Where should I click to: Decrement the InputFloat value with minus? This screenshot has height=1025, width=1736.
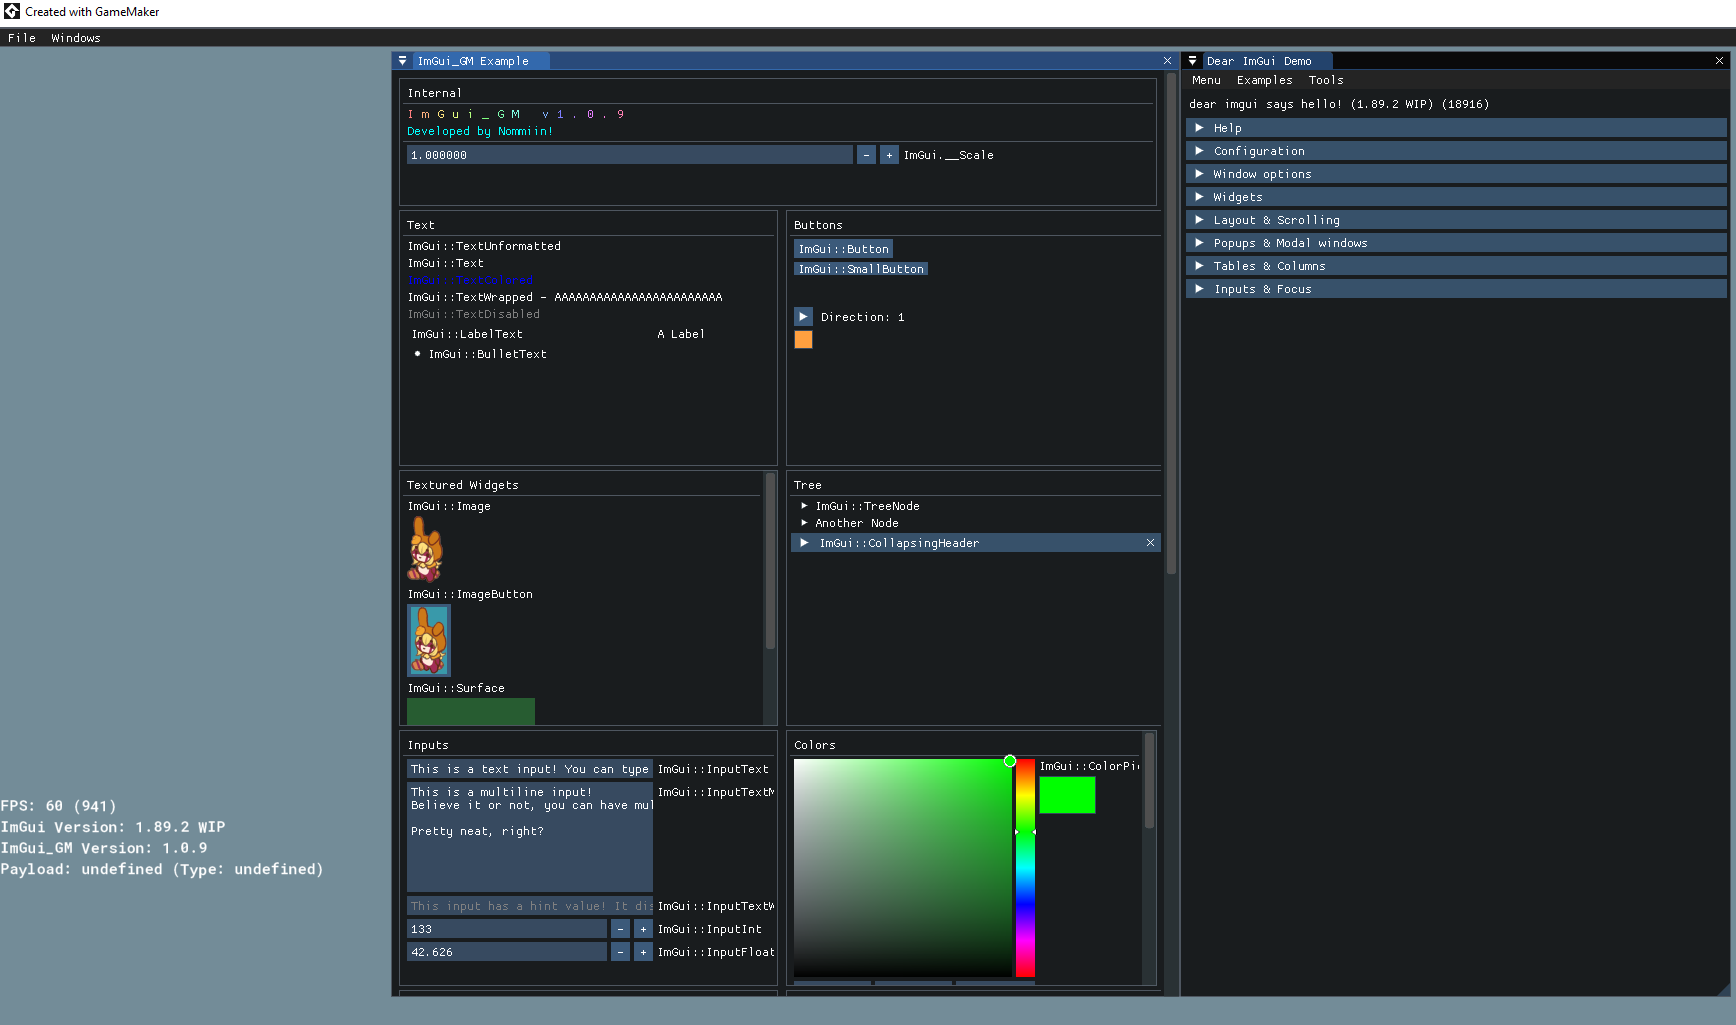(620, 952)
